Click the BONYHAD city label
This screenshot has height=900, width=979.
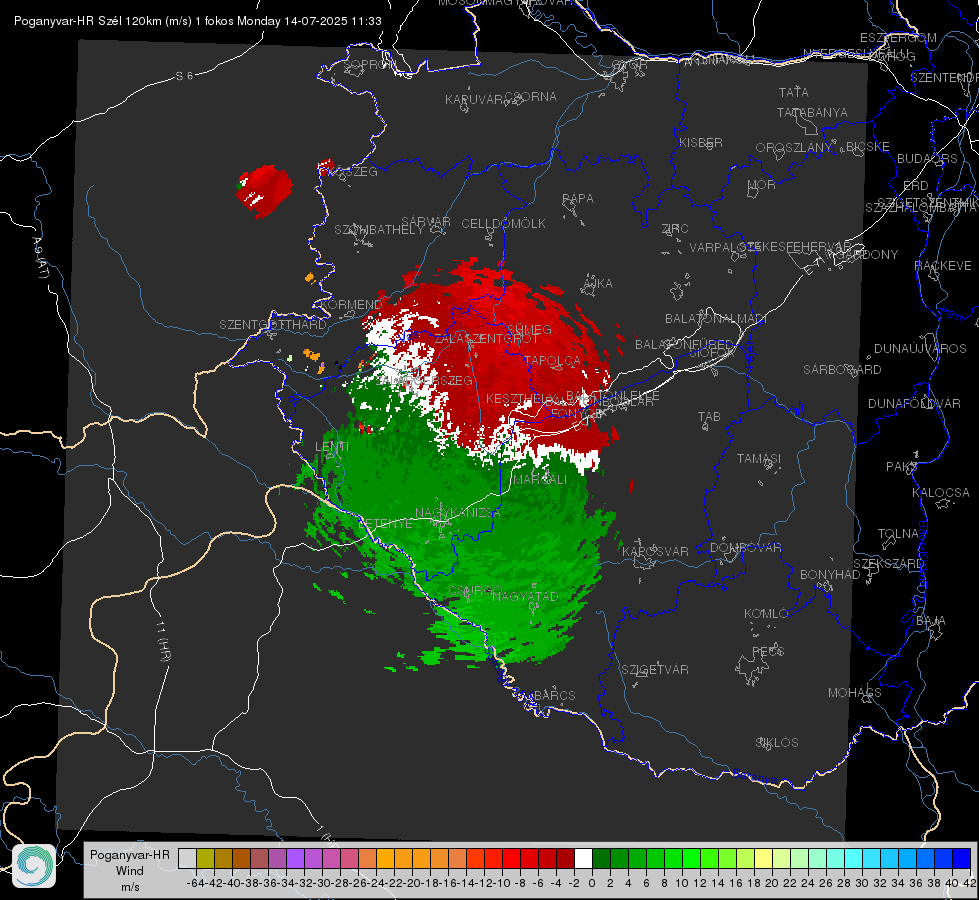click(x=830, y=575)
